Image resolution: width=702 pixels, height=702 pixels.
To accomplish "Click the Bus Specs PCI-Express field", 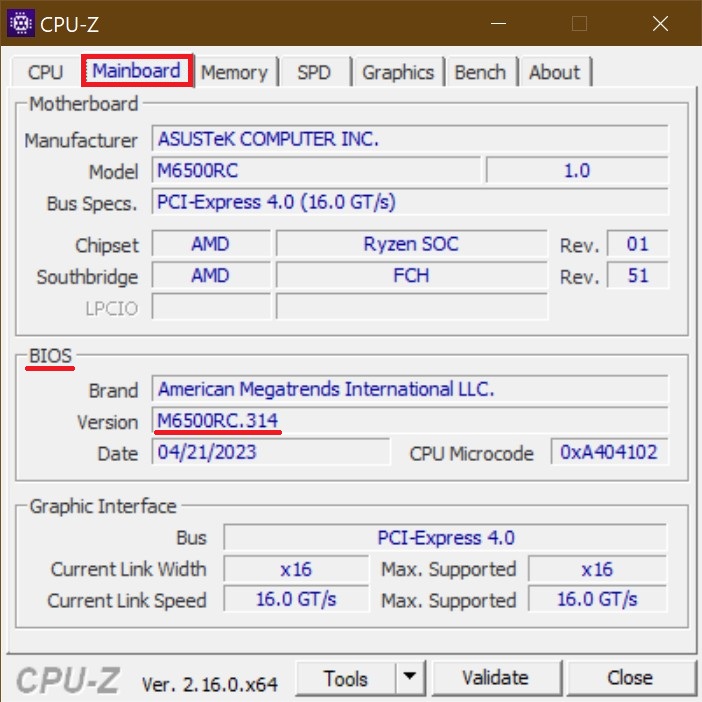I will pos(409,202).
